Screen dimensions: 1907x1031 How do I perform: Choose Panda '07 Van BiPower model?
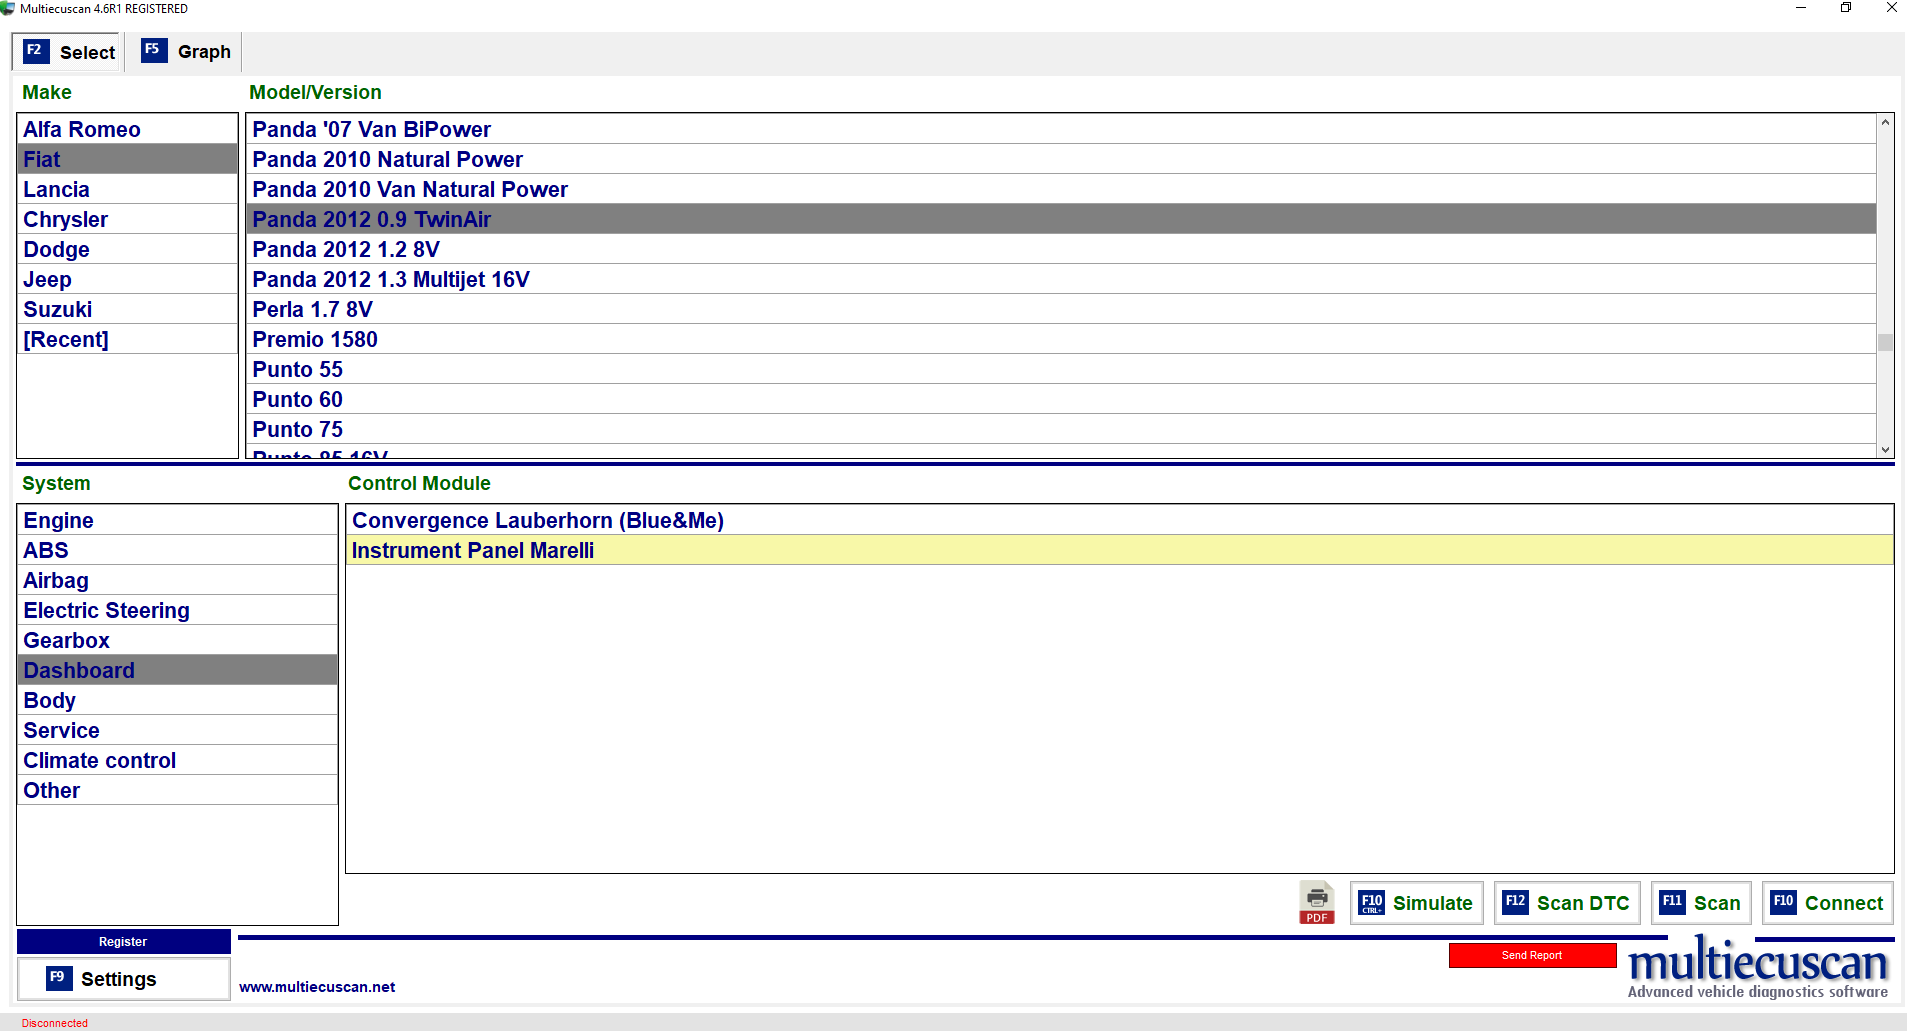1061,129
